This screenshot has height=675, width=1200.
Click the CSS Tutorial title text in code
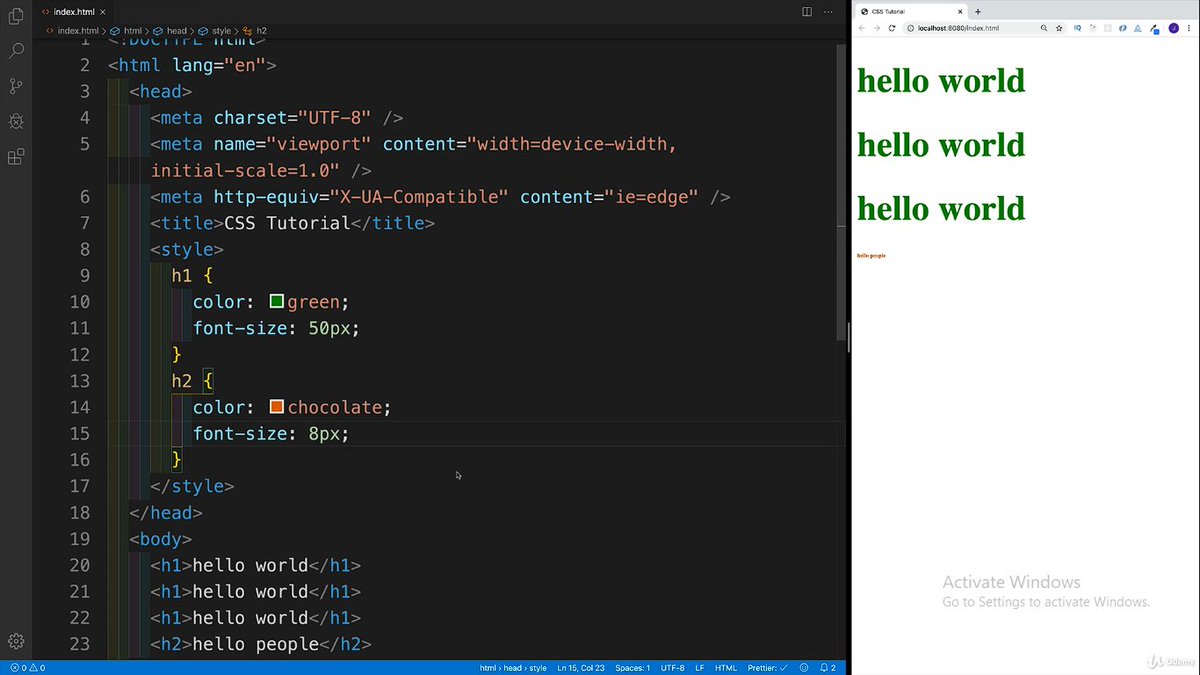click(287, 223)
